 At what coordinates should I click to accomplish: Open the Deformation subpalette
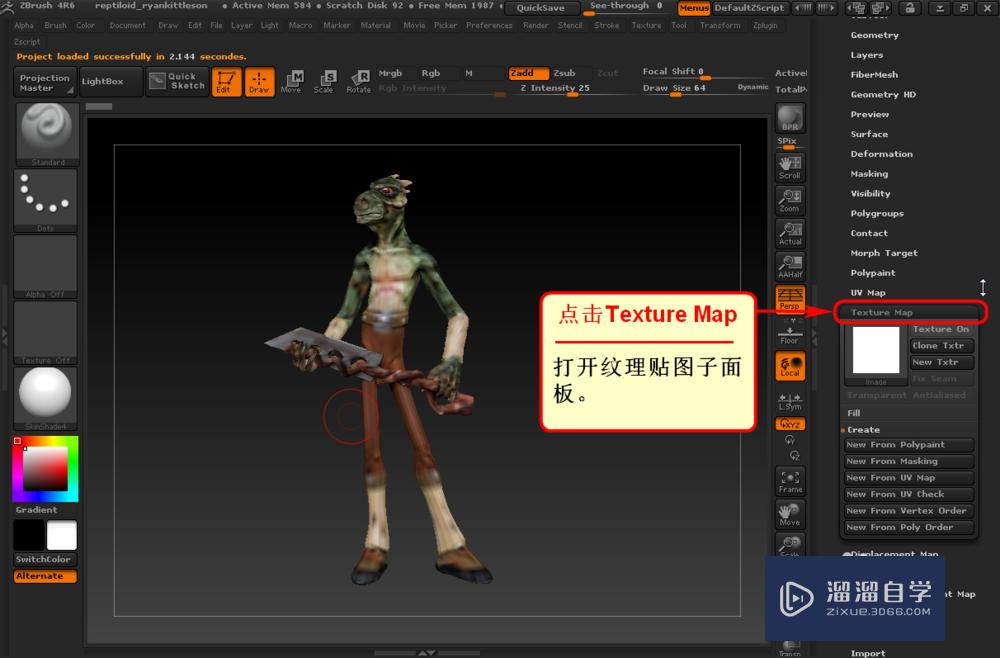(883, 153)
